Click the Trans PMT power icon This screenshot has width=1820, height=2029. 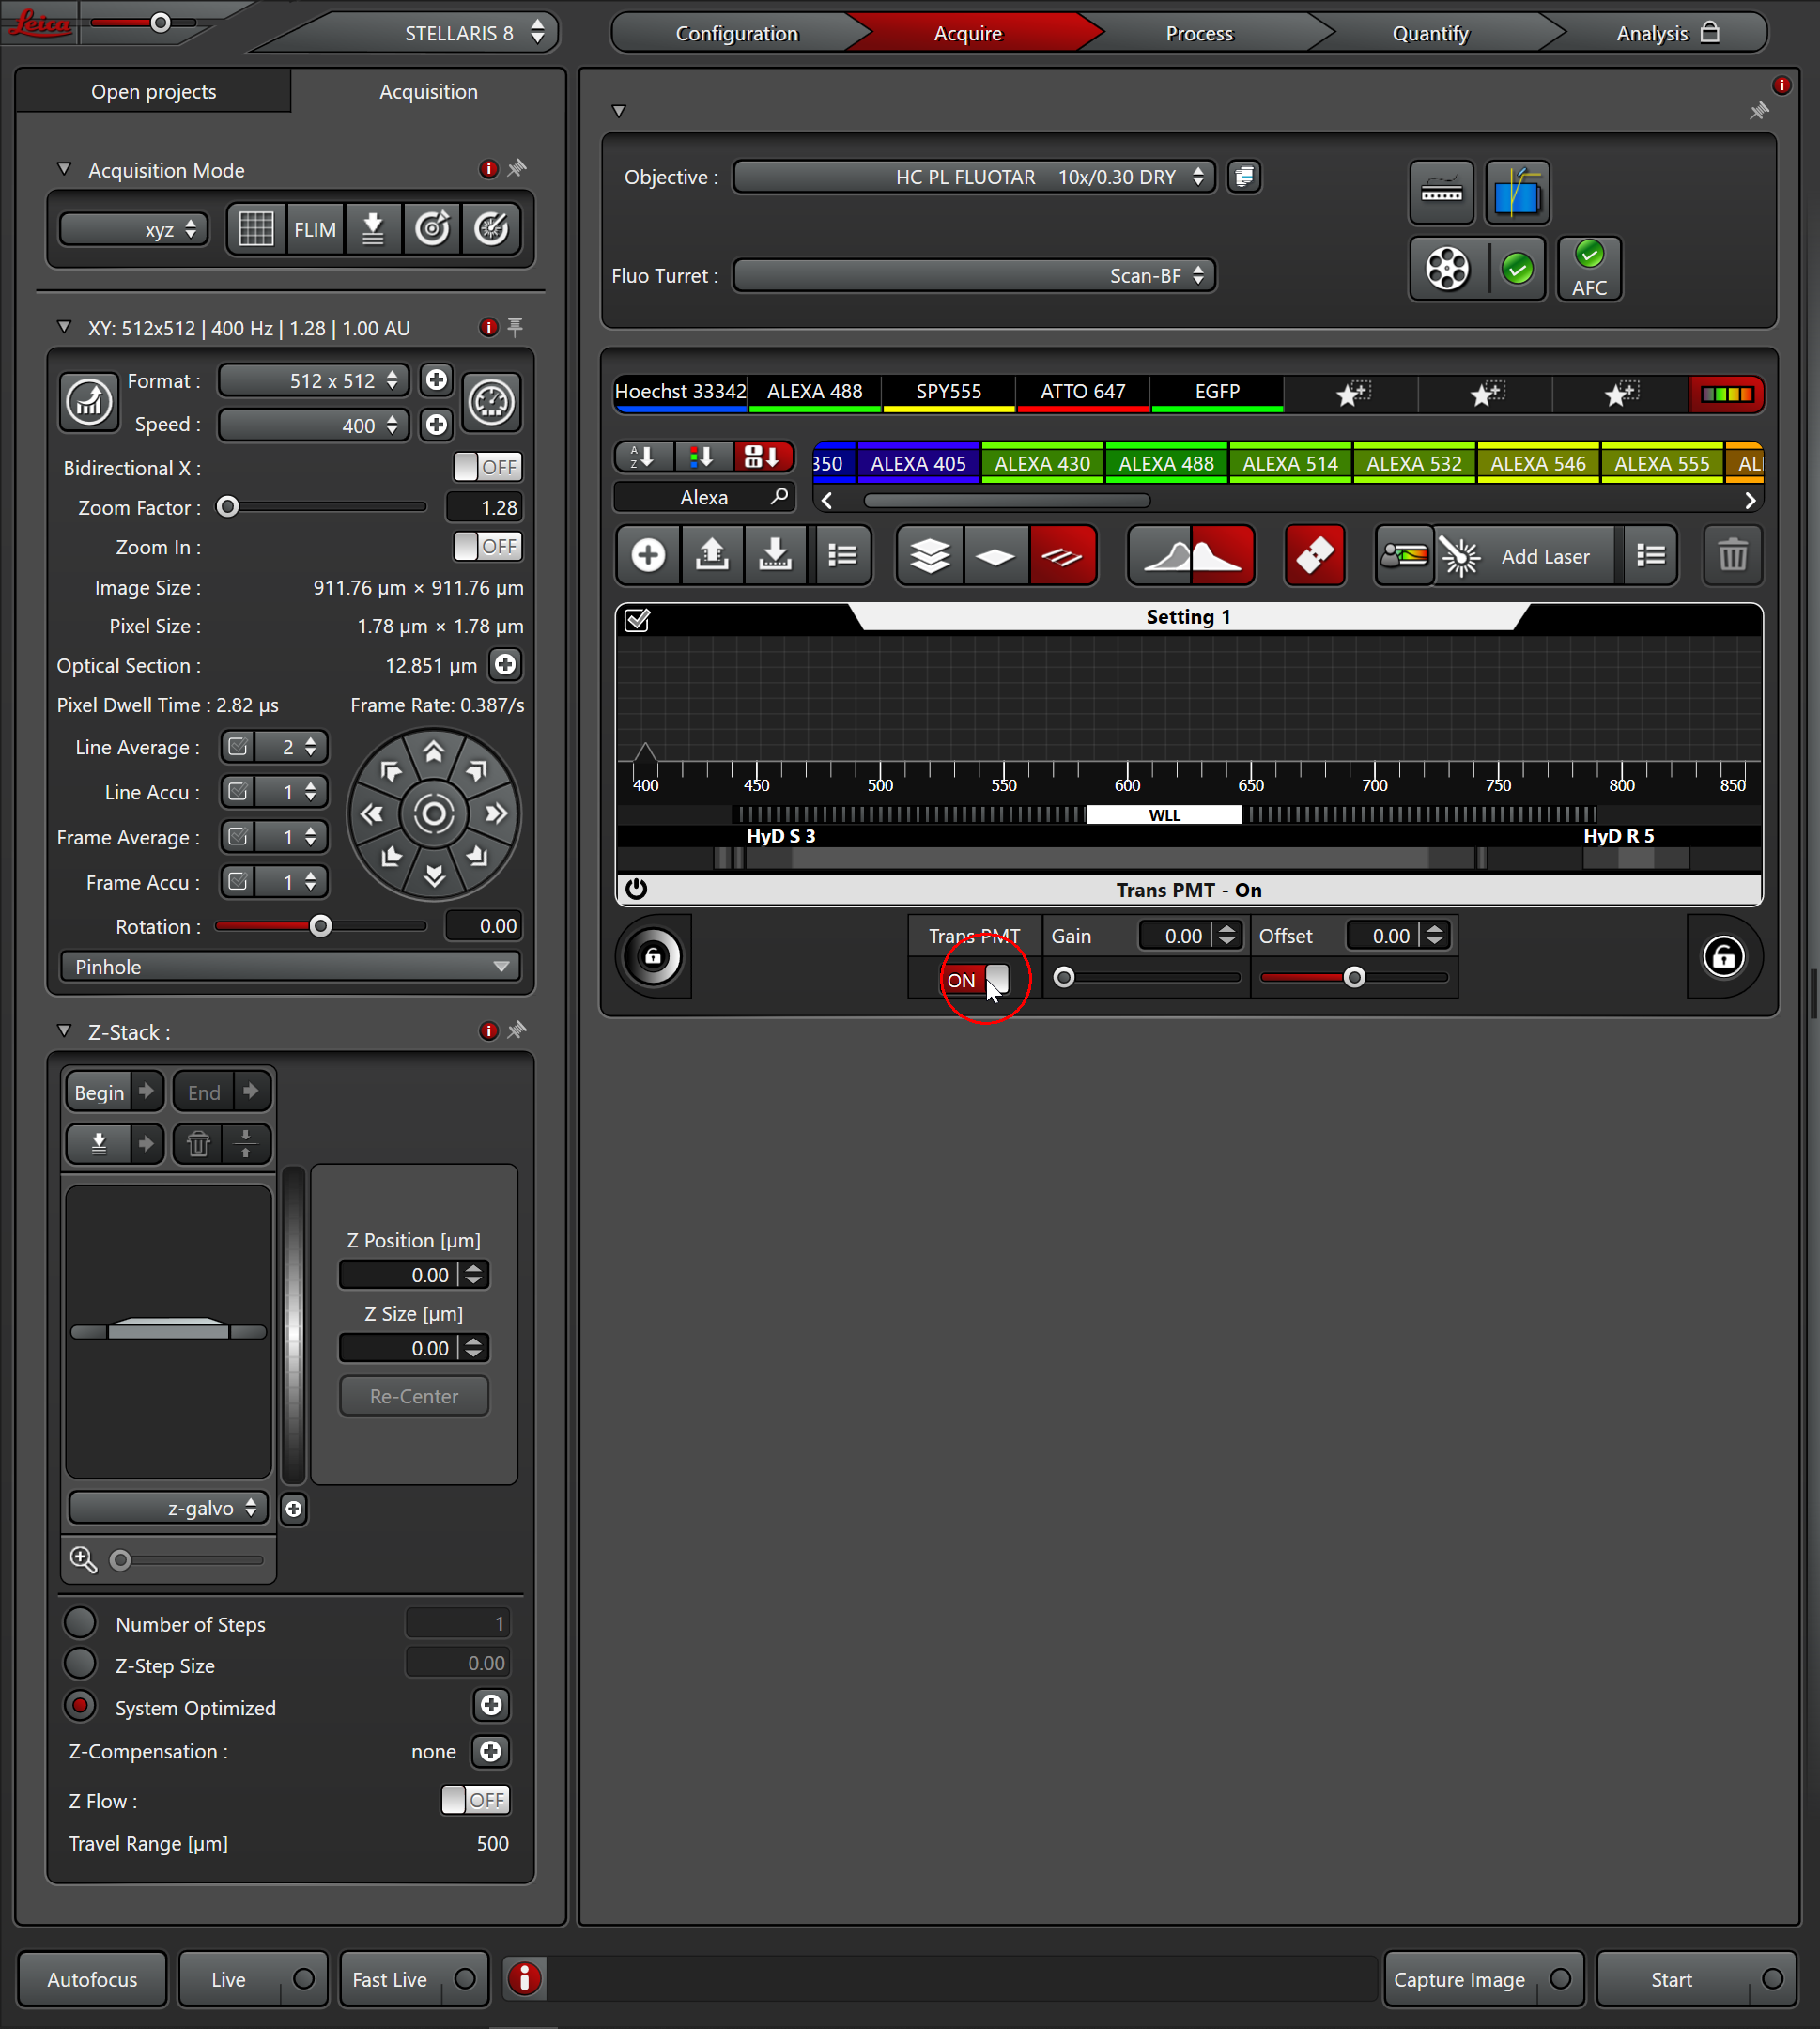(x=636, y=889)
